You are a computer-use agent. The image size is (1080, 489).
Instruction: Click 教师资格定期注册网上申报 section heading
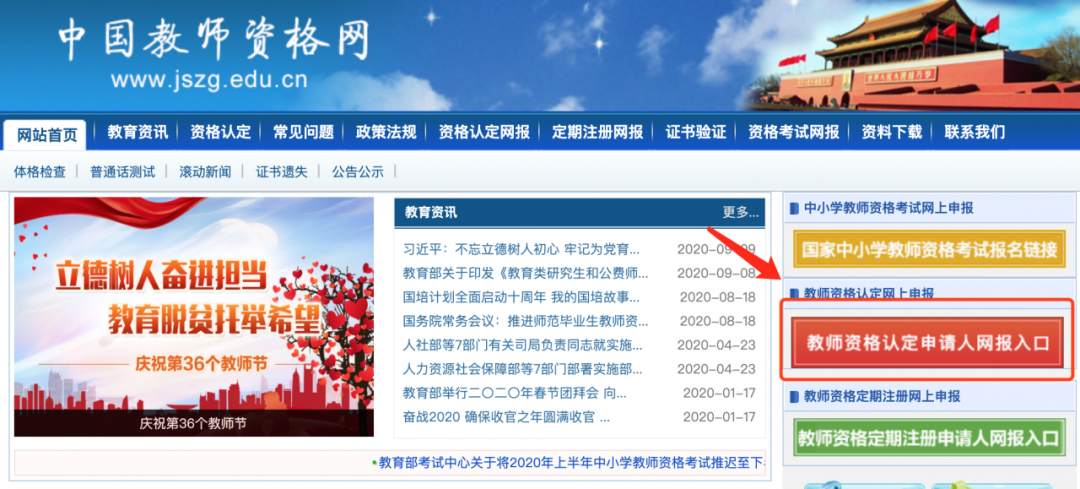pyautogui.click(x=882, y=397)
